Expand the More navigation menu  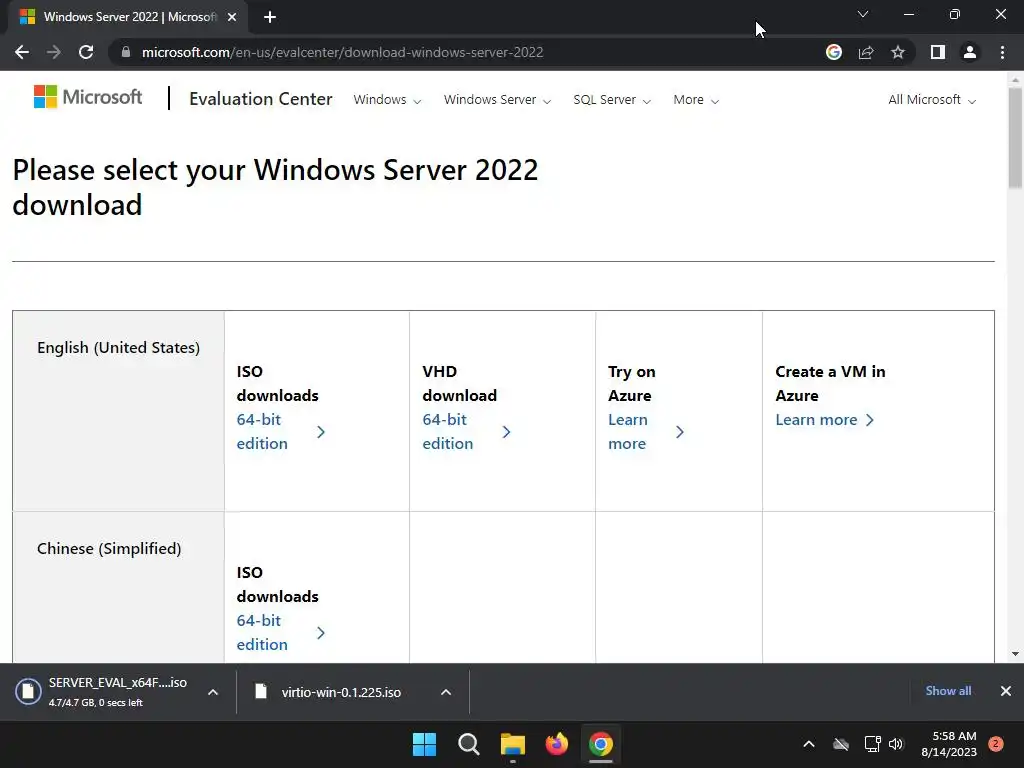tap(696, 100)
